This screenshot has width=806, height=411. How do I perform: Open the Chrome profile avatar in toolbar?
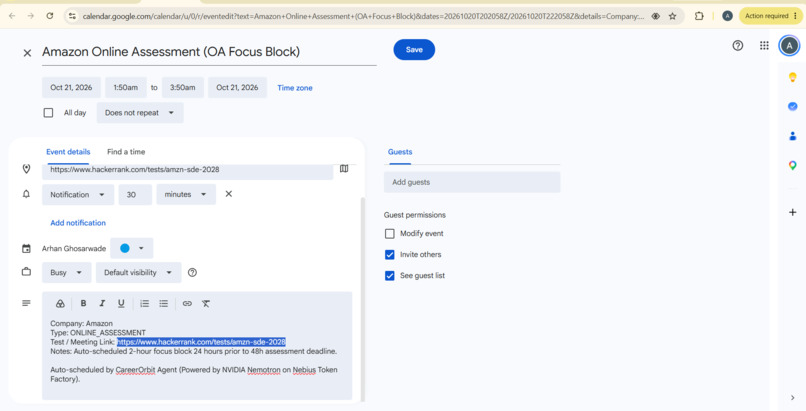pyautogui.click(x=727, y=16)
